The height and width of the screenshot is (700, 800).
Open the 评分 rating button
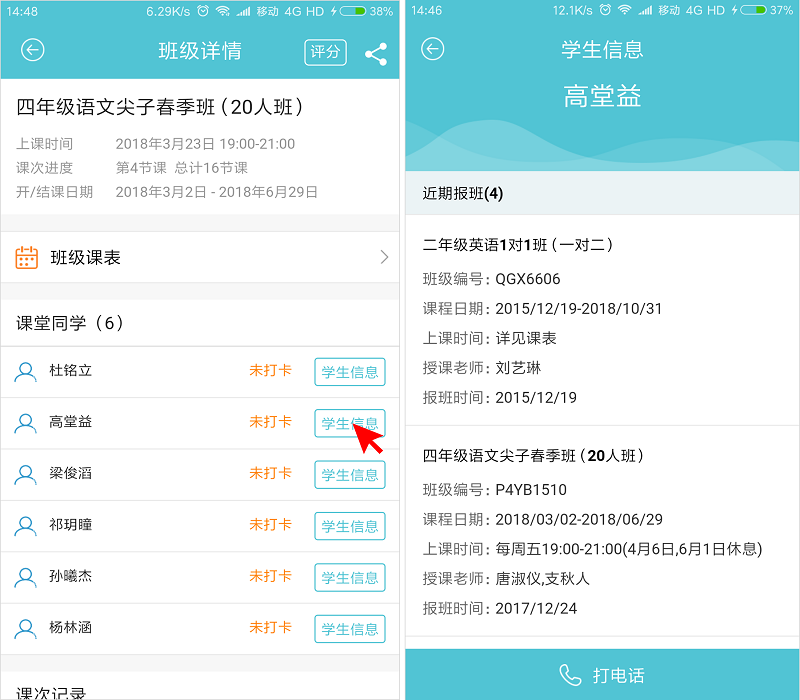(x=325, y=52)
